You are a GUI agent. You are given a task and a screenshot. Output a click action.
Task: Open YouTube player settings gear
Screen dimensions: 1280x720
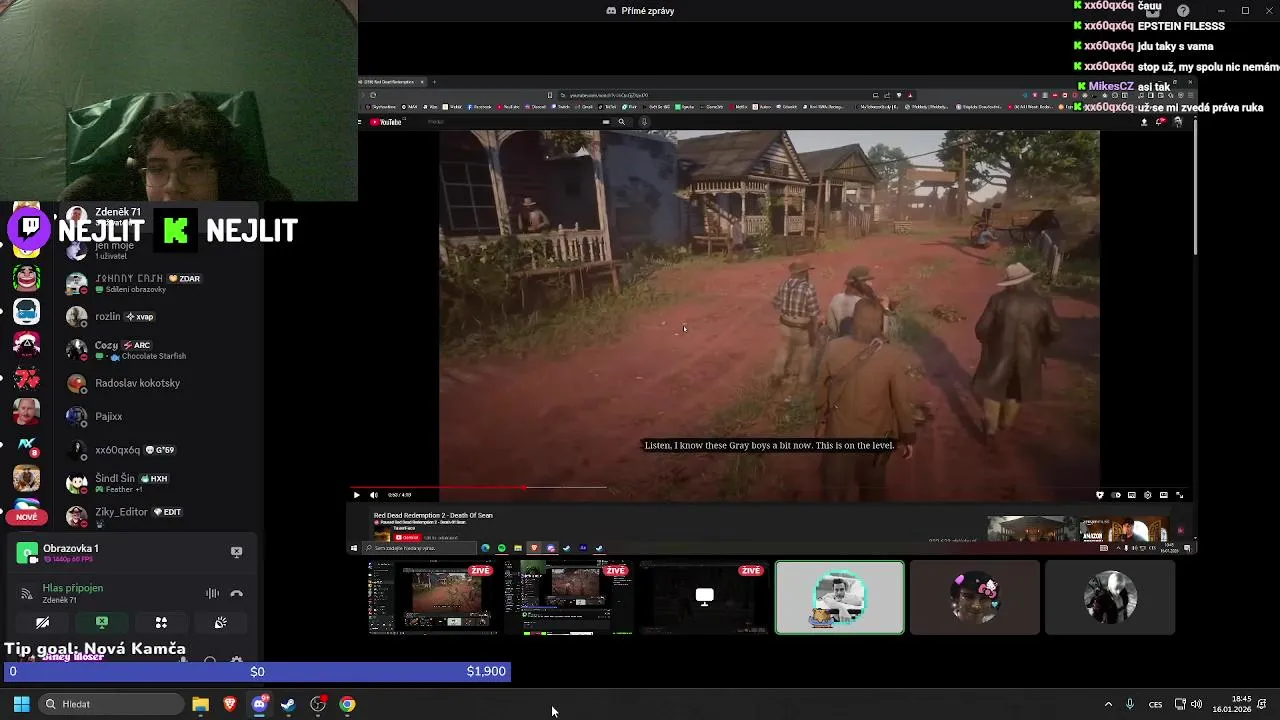tap(1147, 495)
